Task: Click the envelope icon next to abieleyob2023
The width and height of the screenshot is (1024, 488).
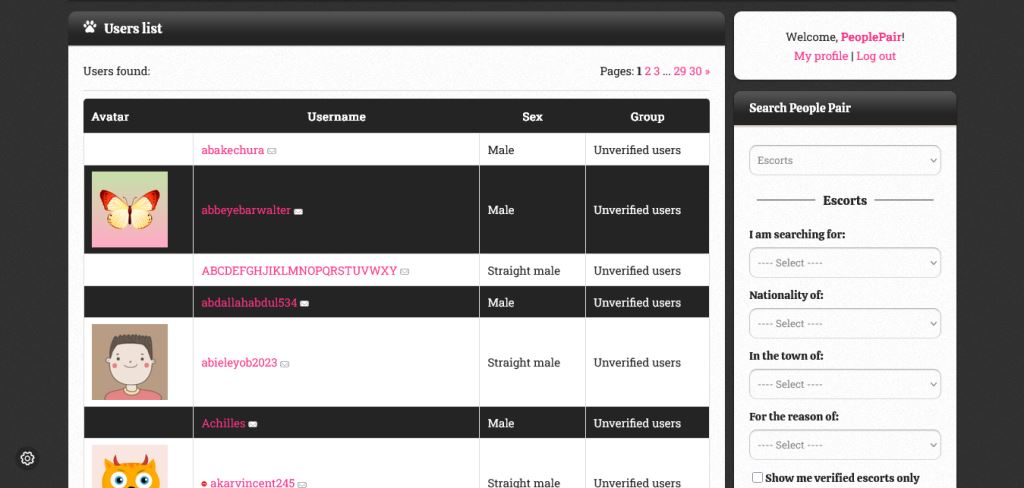Action: (x=285, y=364)
